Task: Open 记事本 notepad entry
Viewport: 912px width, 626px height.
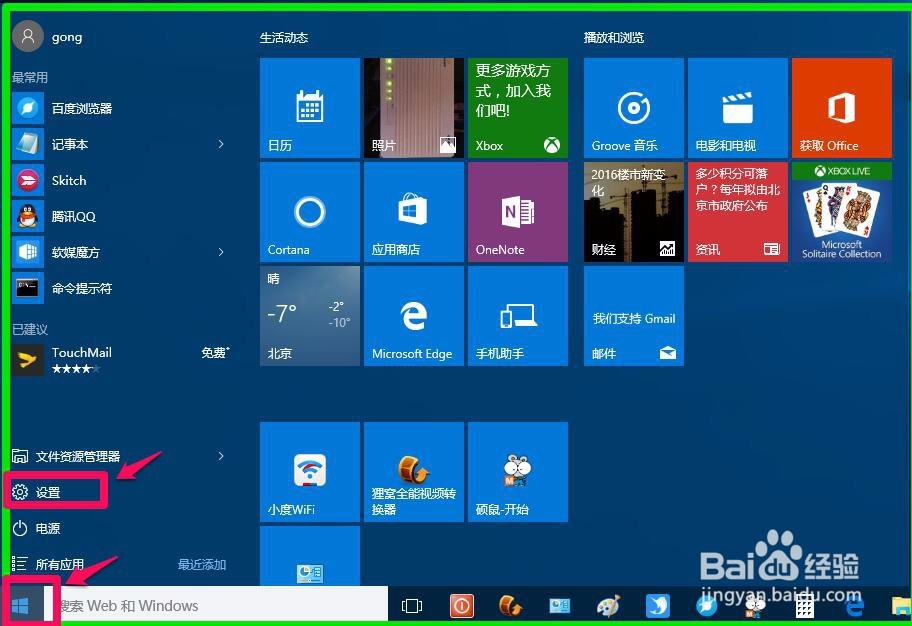Action: click(121, 144)
